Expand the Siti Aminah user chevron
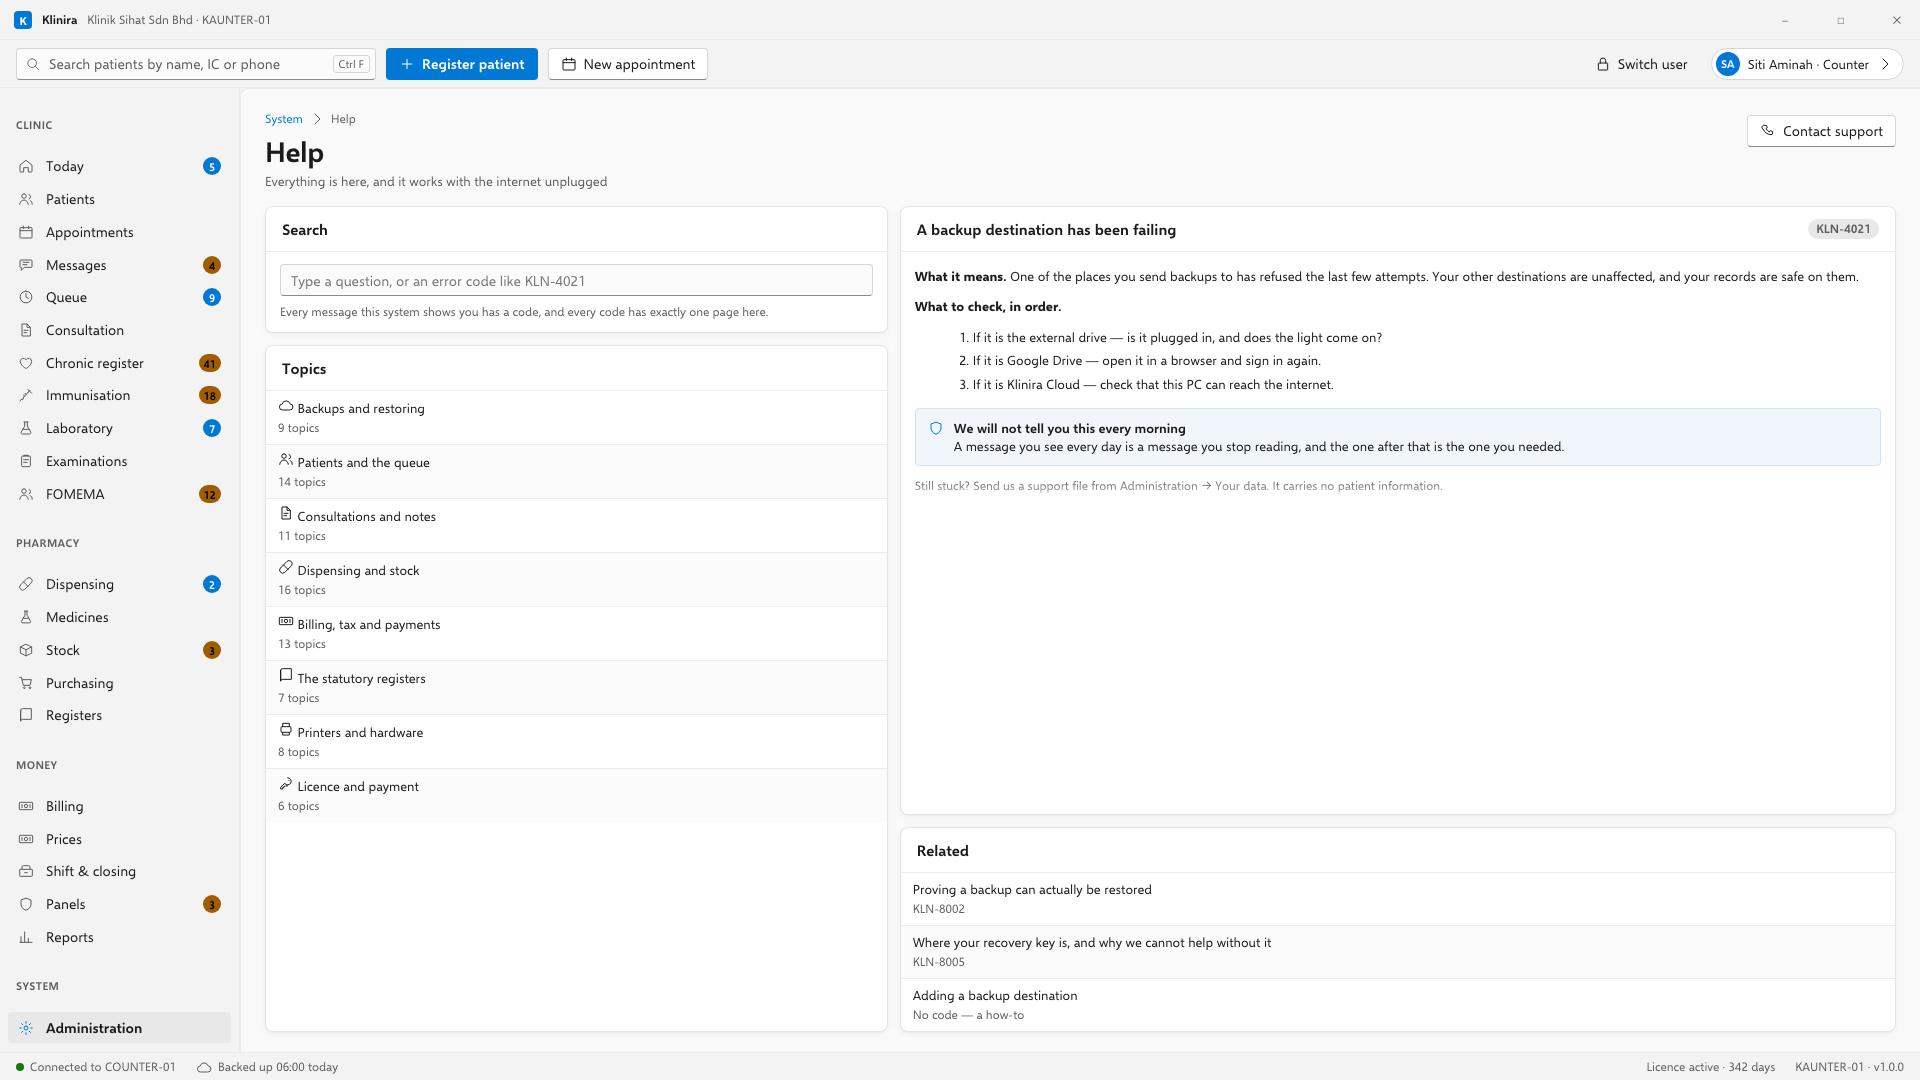Viewport: 1920px width, 1080px height. [x=1885, y=64]
